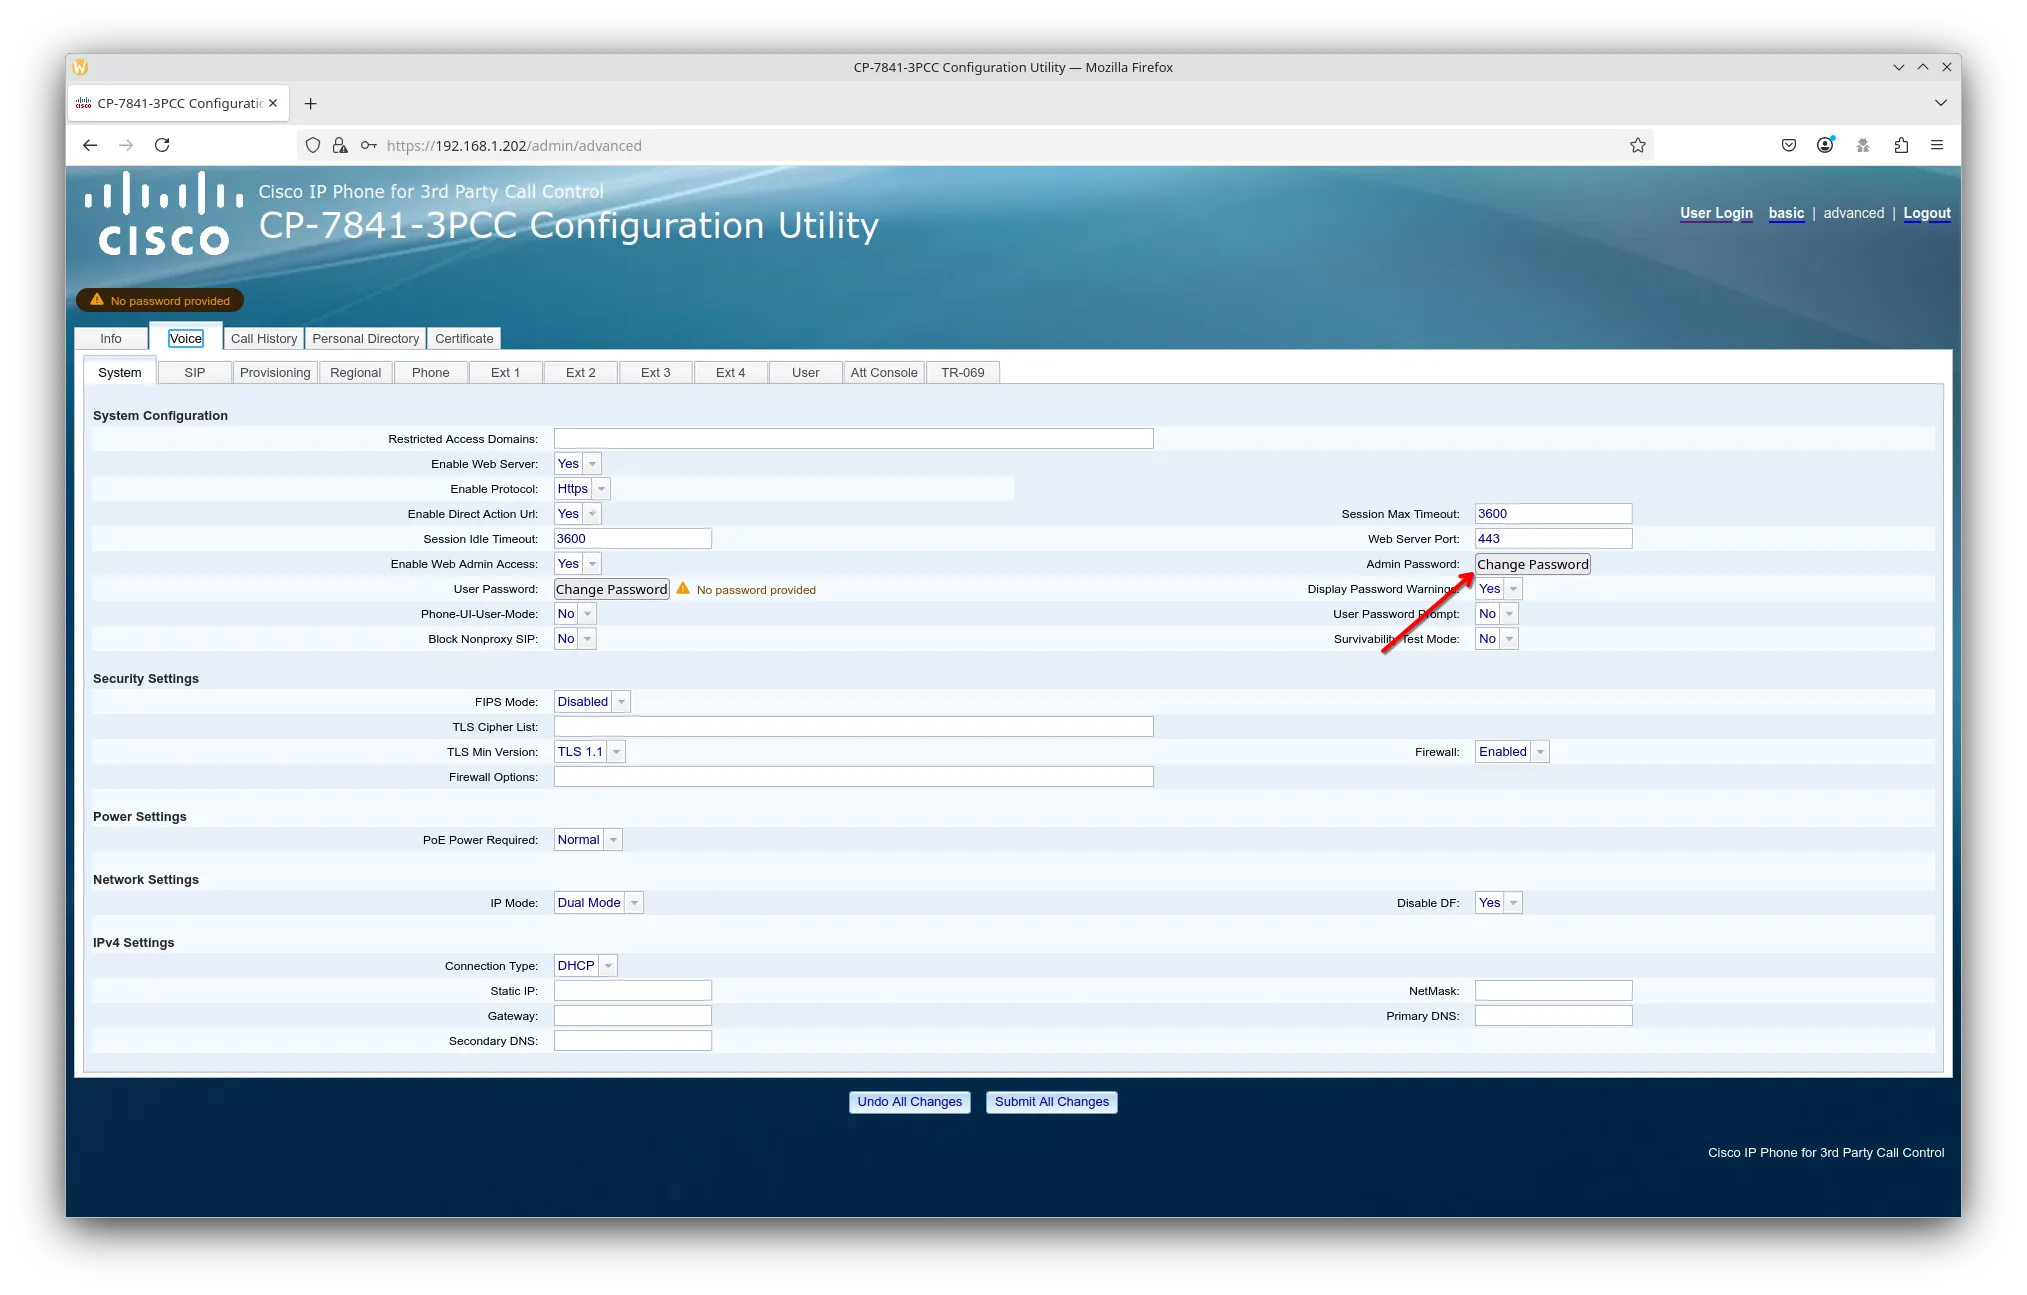
Task: Open the Certificate tab
Action: click(x=464, y=338)
